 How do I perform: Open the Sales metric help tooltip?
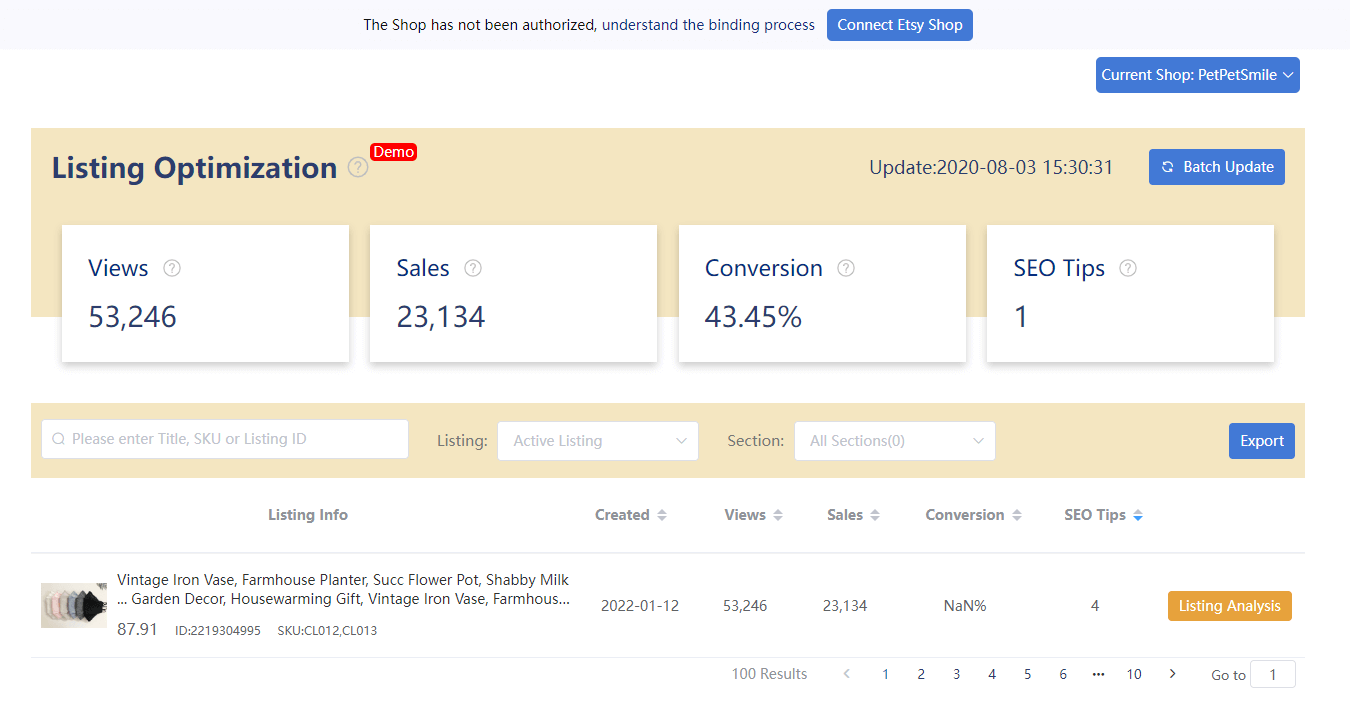pyautogui.click(x=472, y=268)
